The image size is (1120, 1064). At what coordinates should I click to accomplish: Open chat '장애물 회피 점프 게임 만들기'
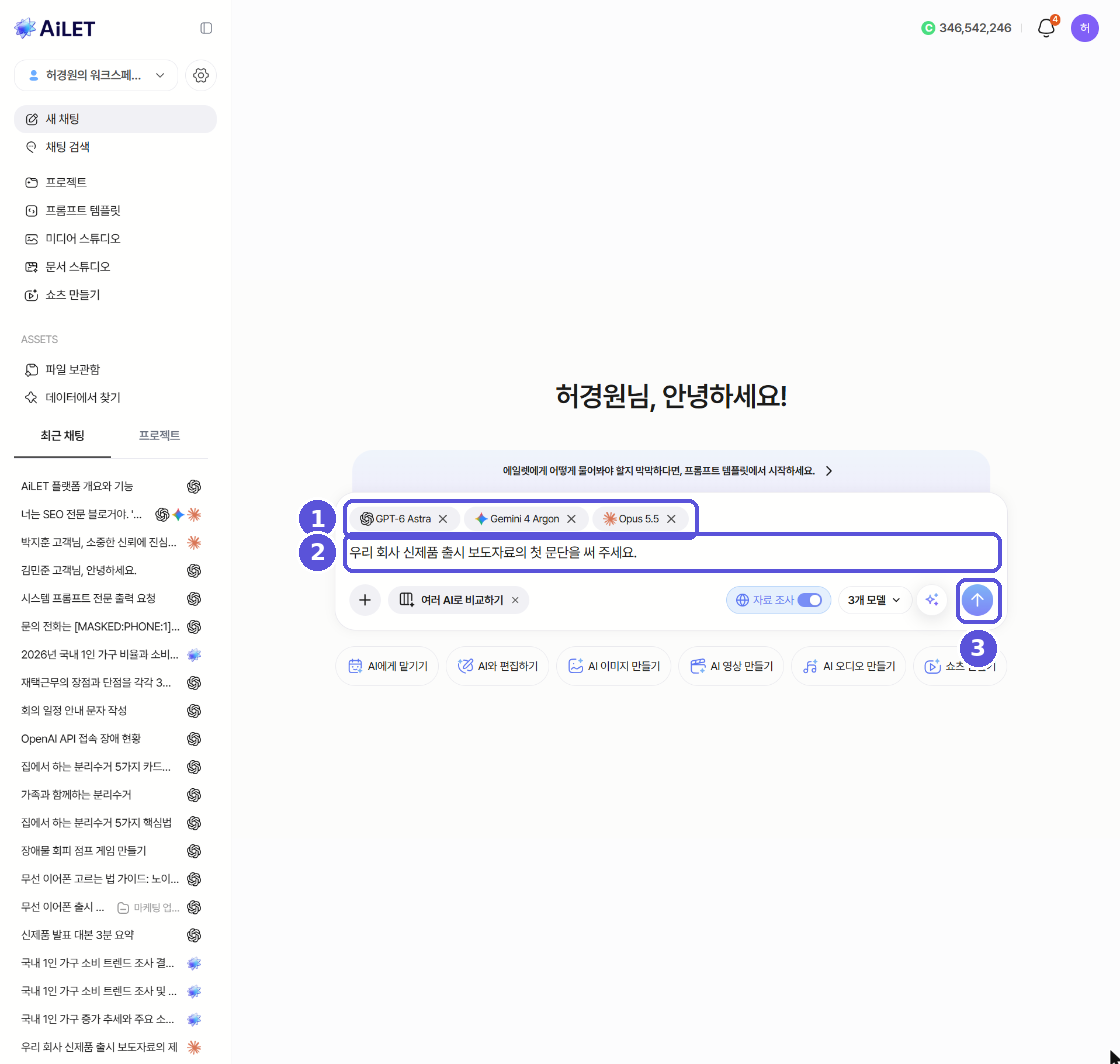(x=111, y=850)
